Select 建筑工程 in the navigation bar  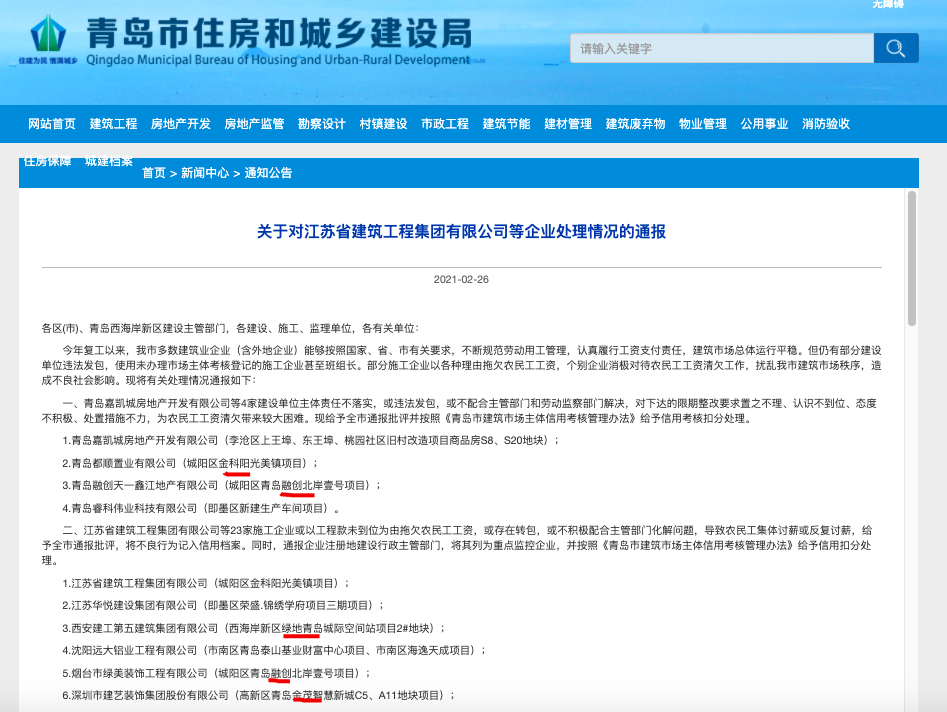pyautogui.click(x=113, y=124)
